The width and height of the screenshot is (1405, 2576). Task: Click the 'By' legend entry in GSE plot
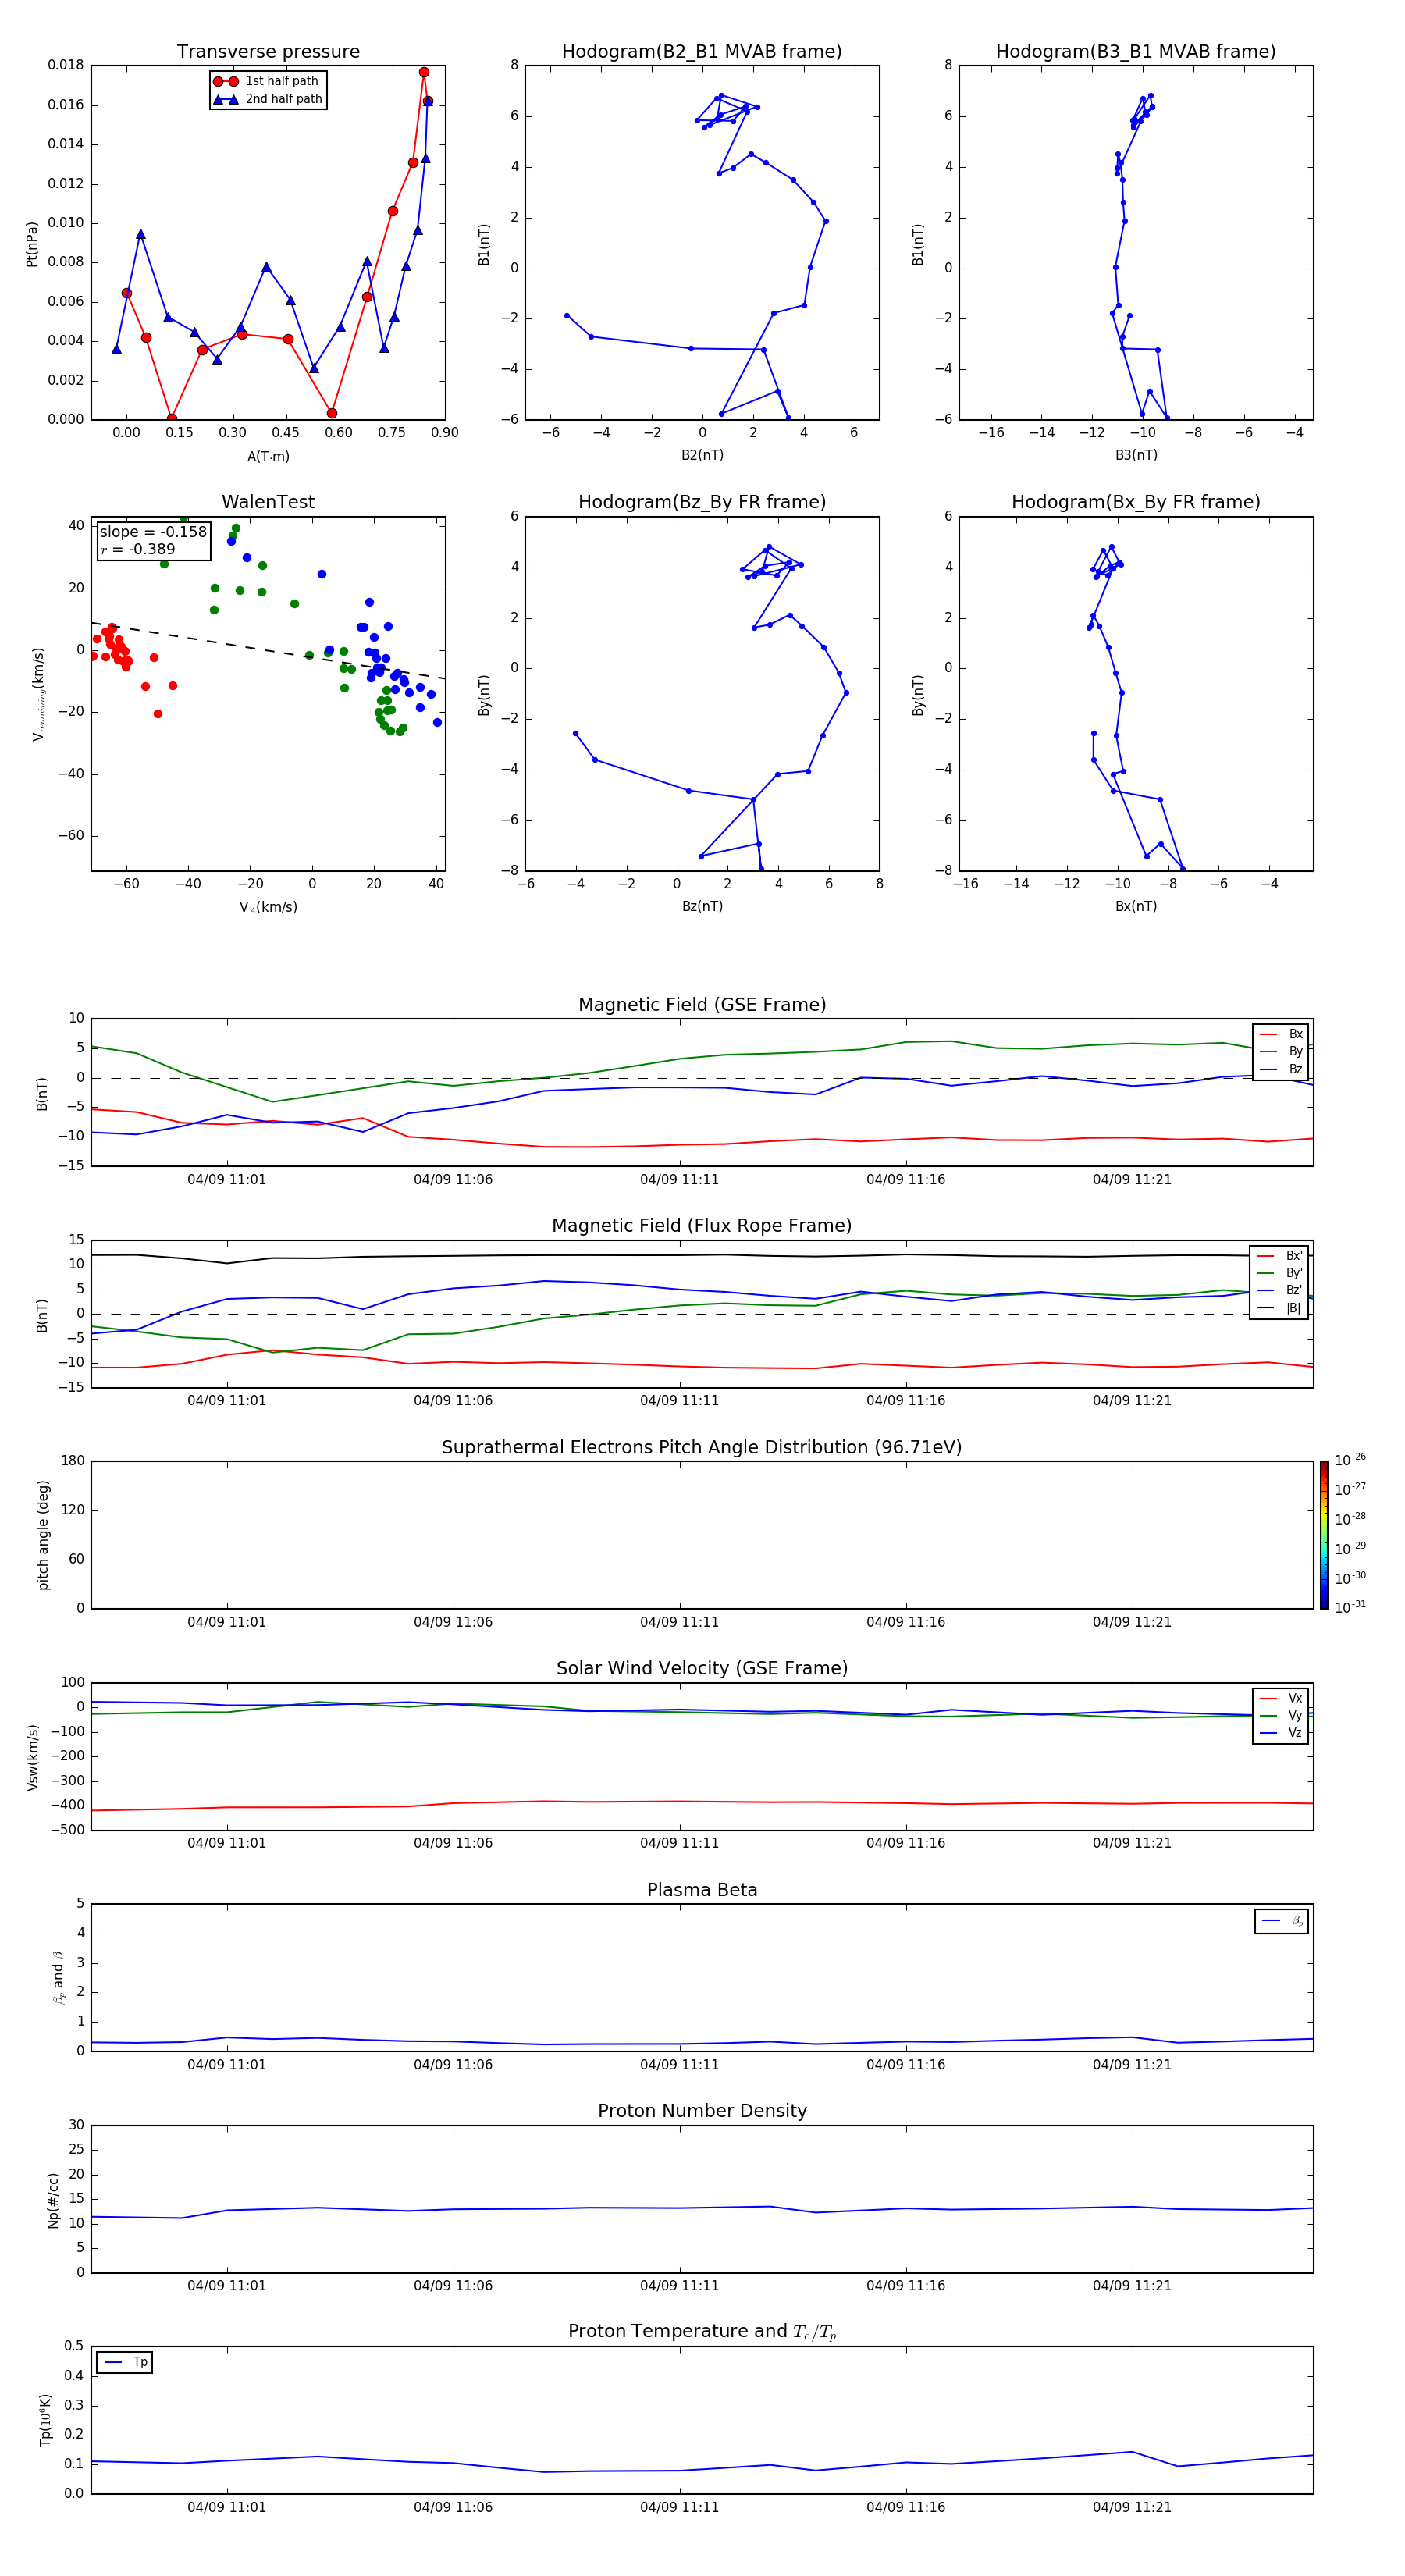click(x=1281, y=1051)
